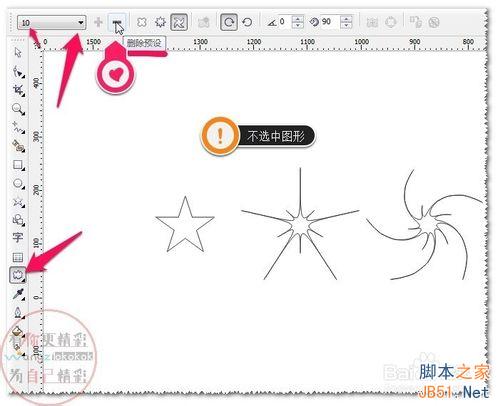Open the preset list dropdown
This screenshot has height=406, width=500.
coord(81,22)
